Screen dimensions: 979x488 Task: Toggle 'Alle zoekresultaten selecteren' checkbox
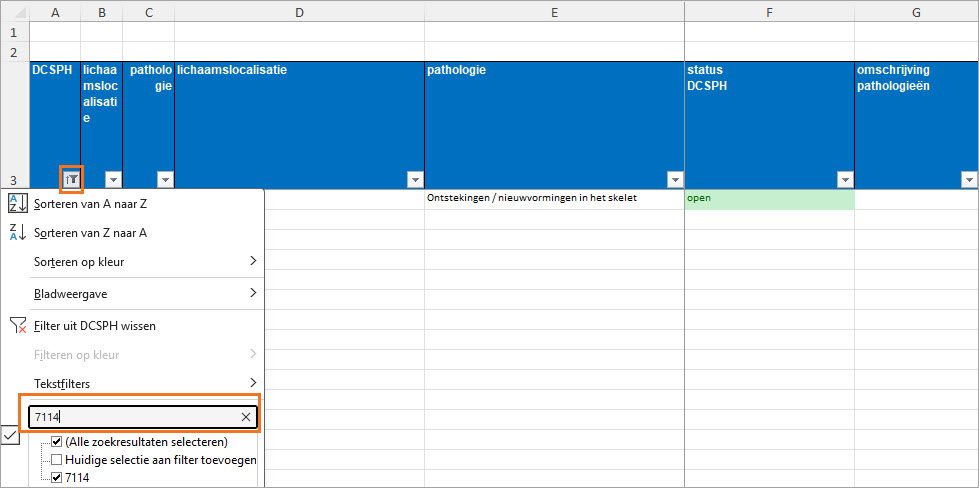[57, 442]
